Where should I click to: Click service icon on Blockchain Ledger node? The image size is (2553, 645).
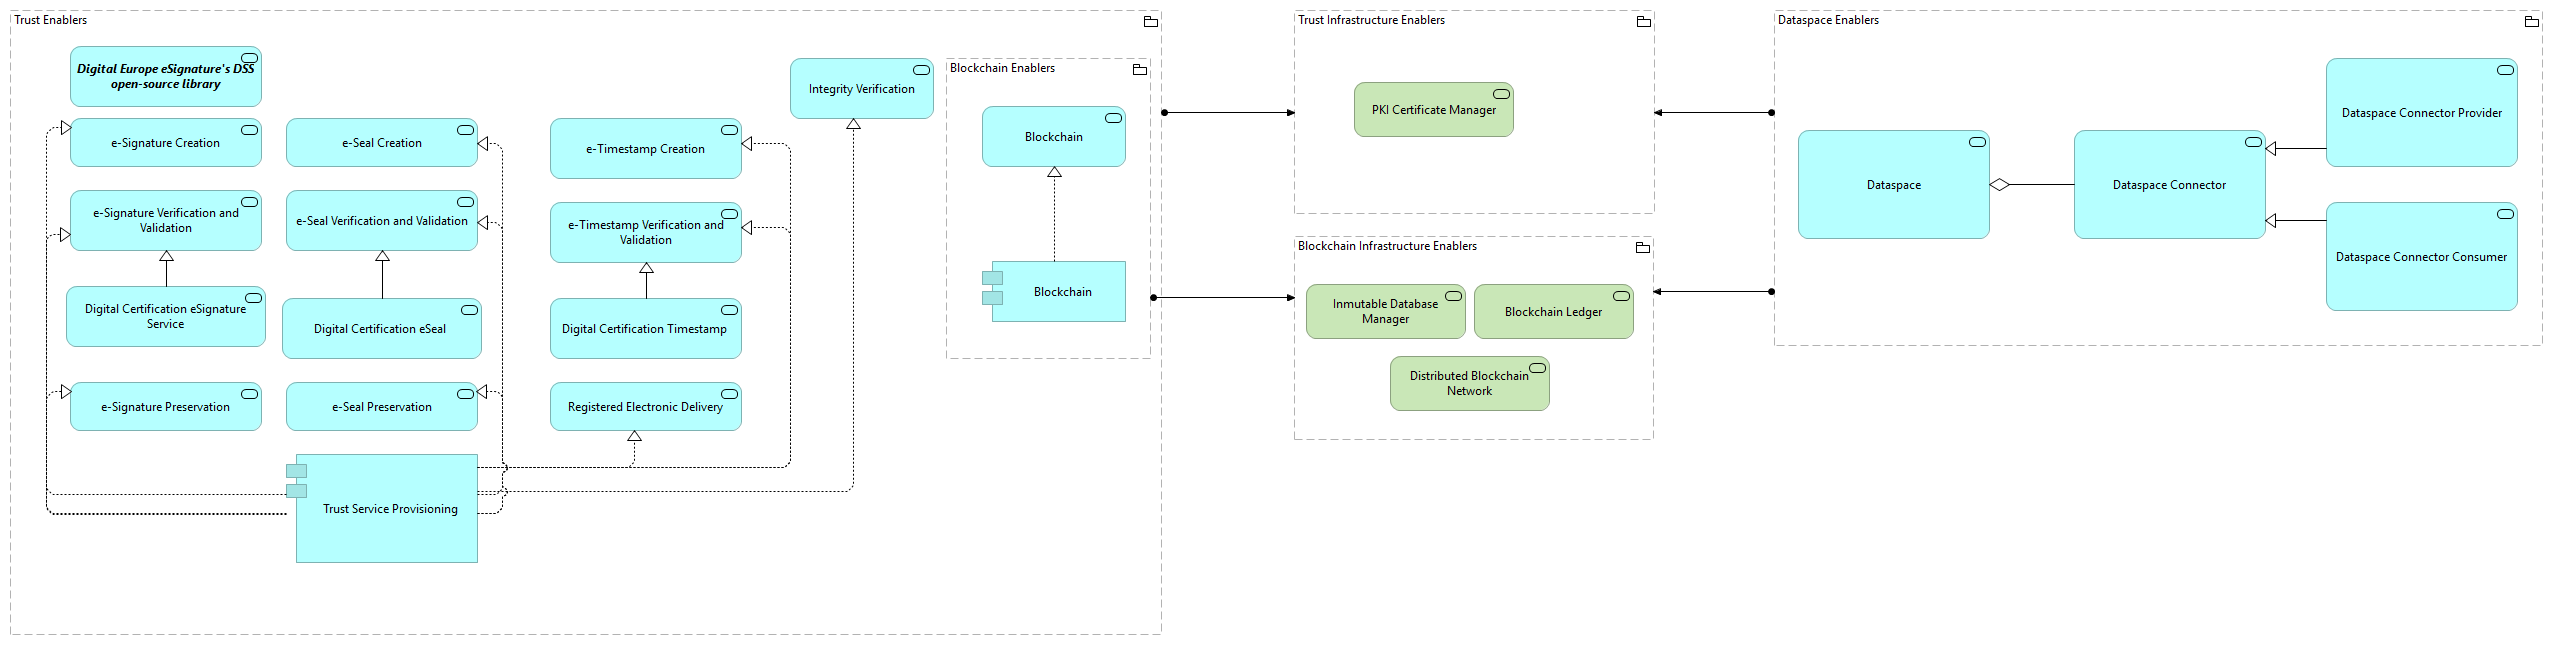tap(1621, 296)
